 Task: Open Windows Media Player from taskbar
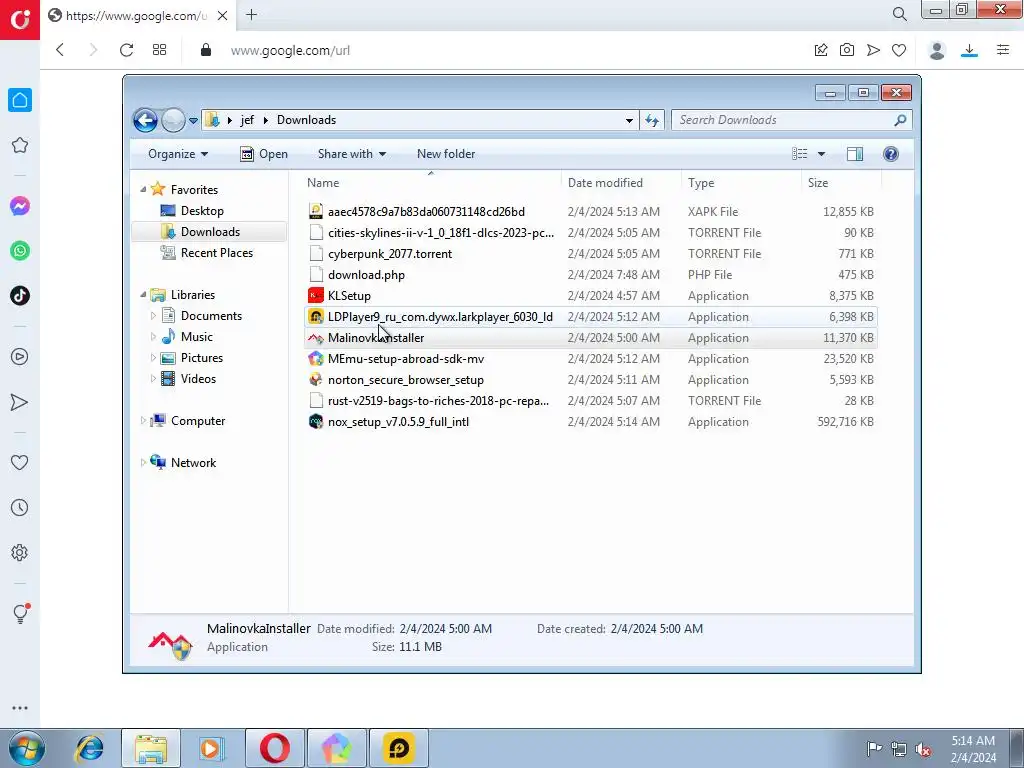[212, 748]
